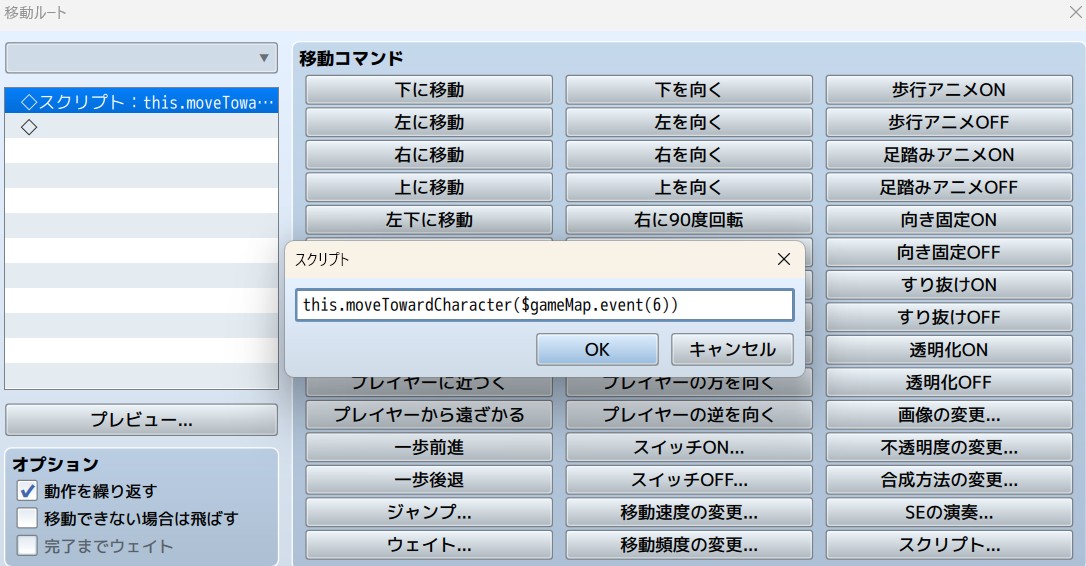Select the スクリプト entry in route list

141,102
